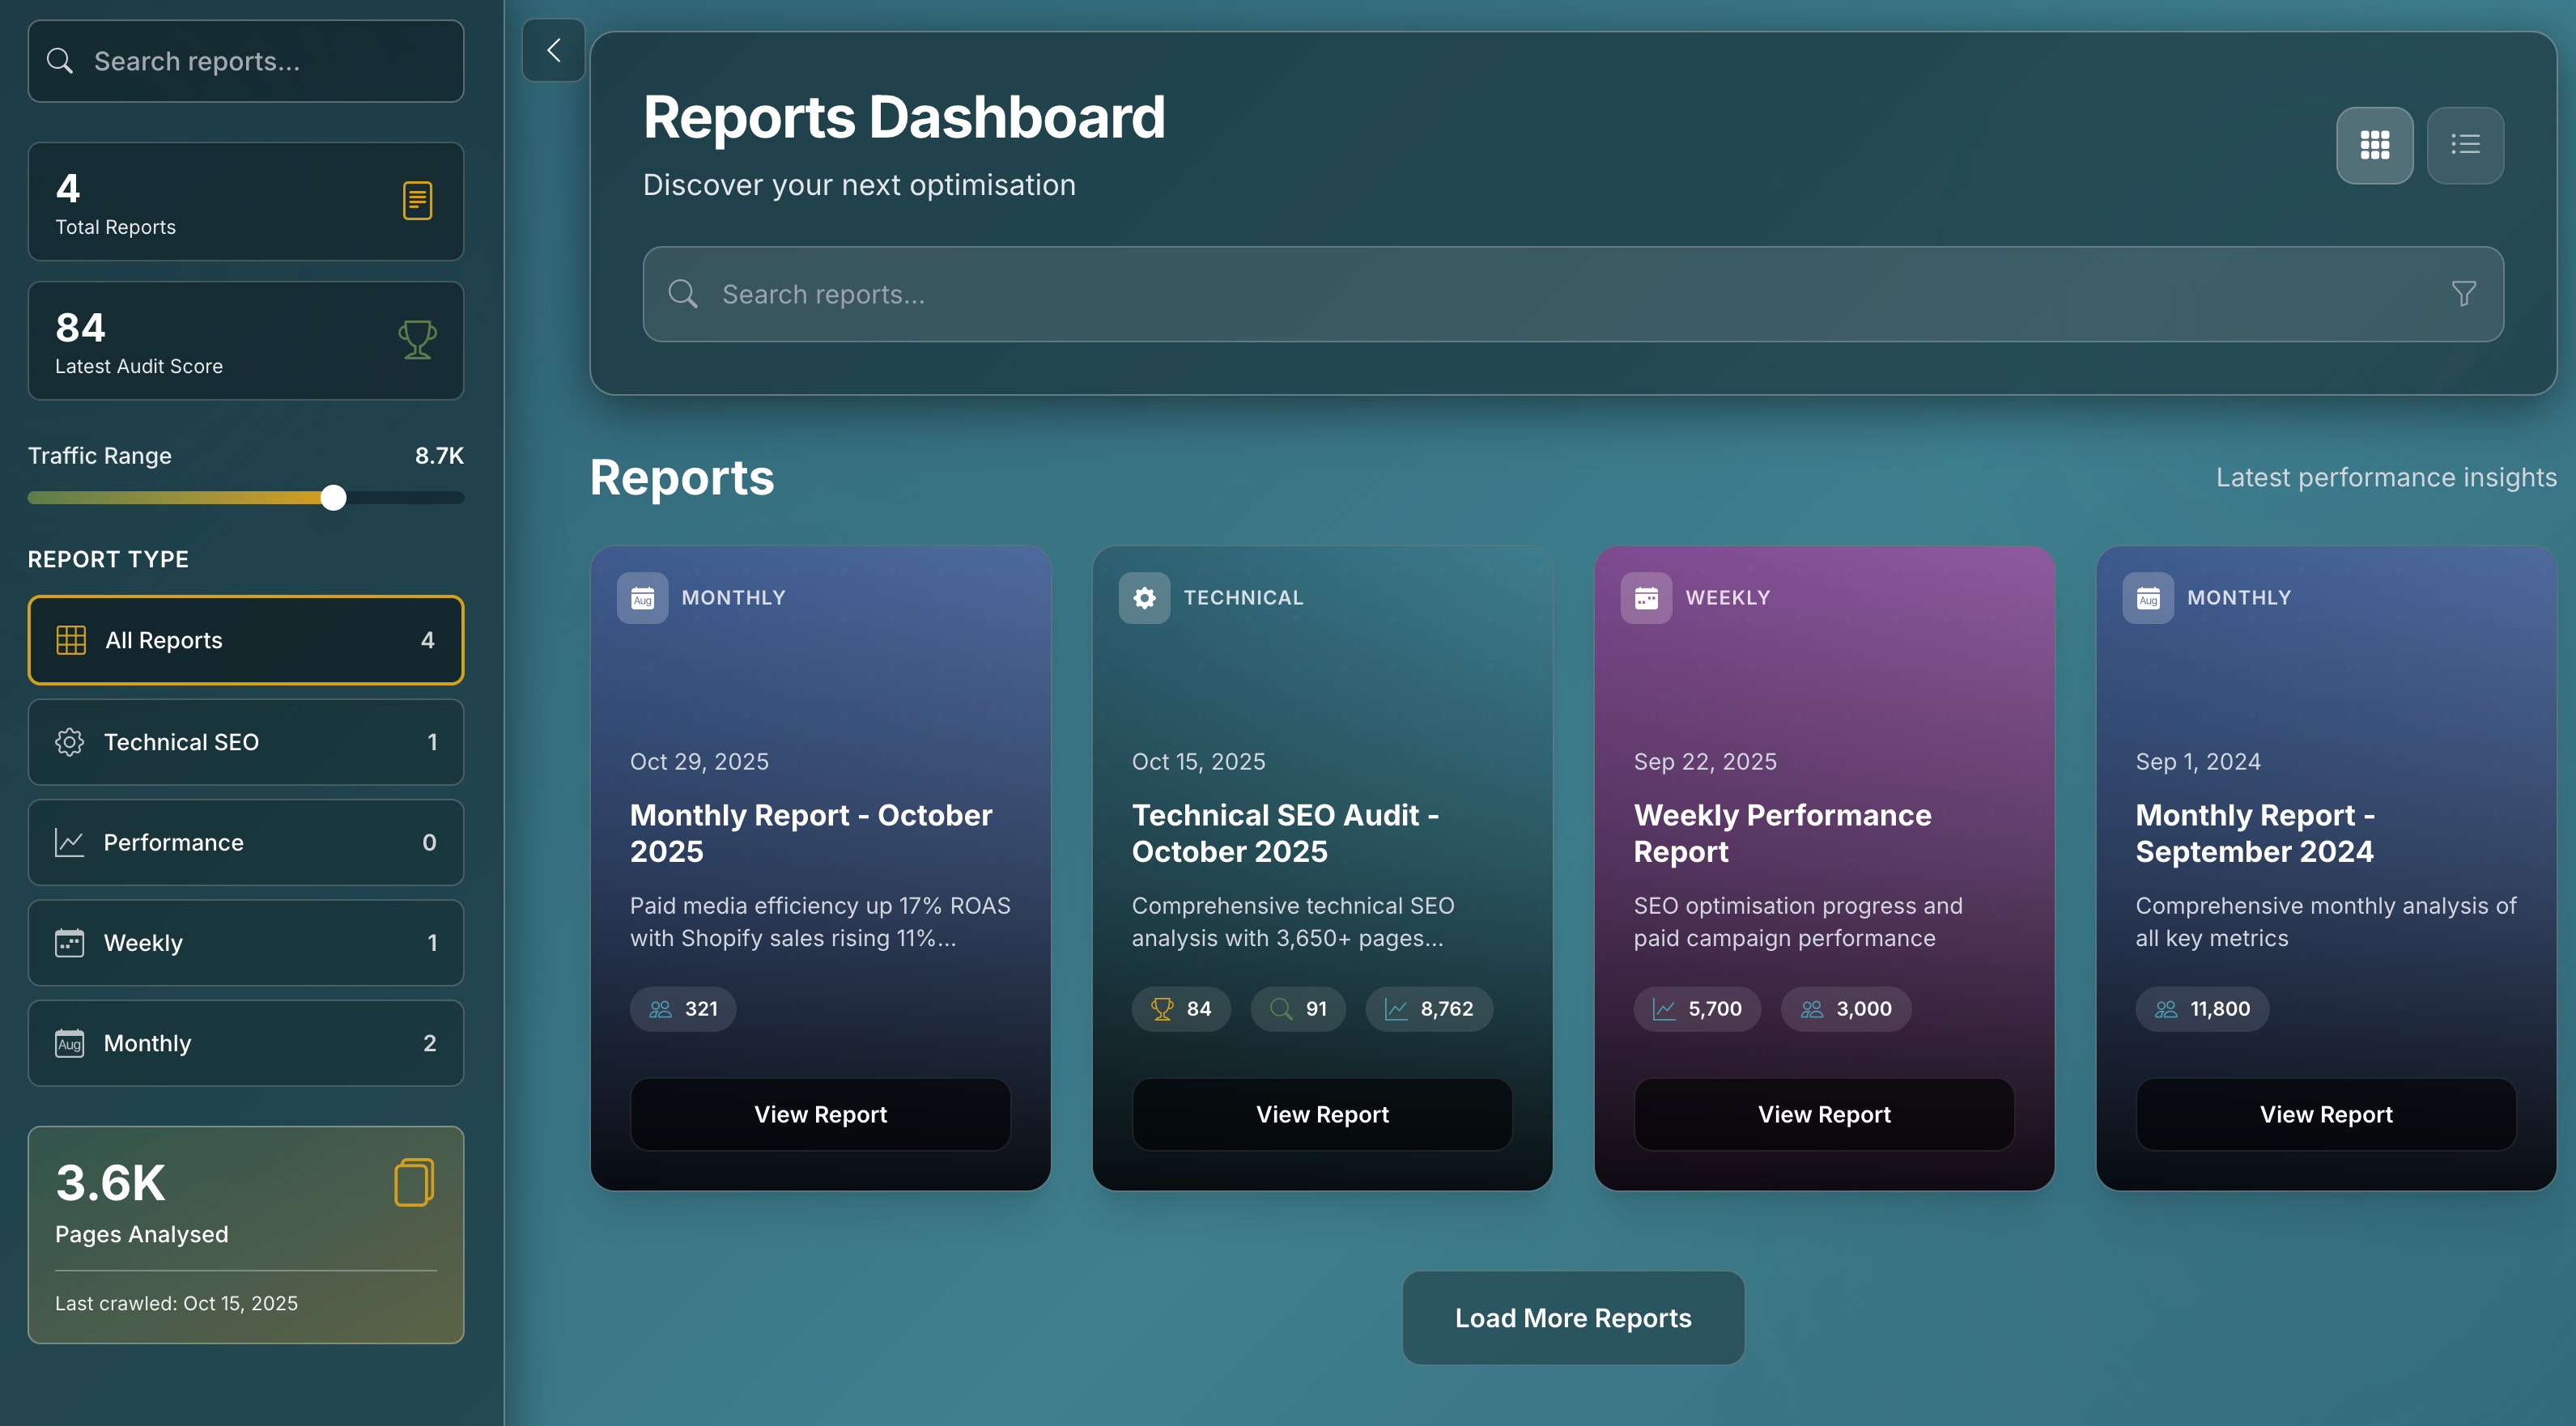
Task: Click the Traffic Range 8.7K value
Action: [439, 455]
